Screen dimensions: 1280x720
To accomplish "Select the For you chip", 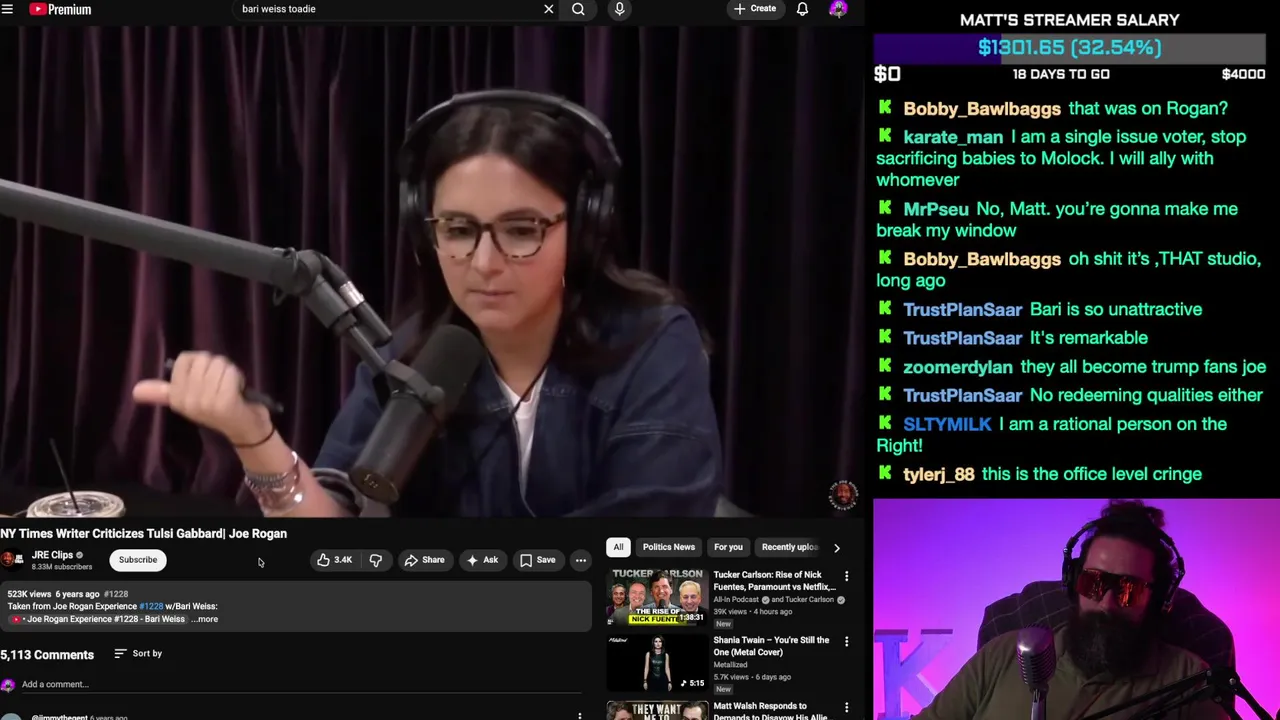I will pos(728,547).
